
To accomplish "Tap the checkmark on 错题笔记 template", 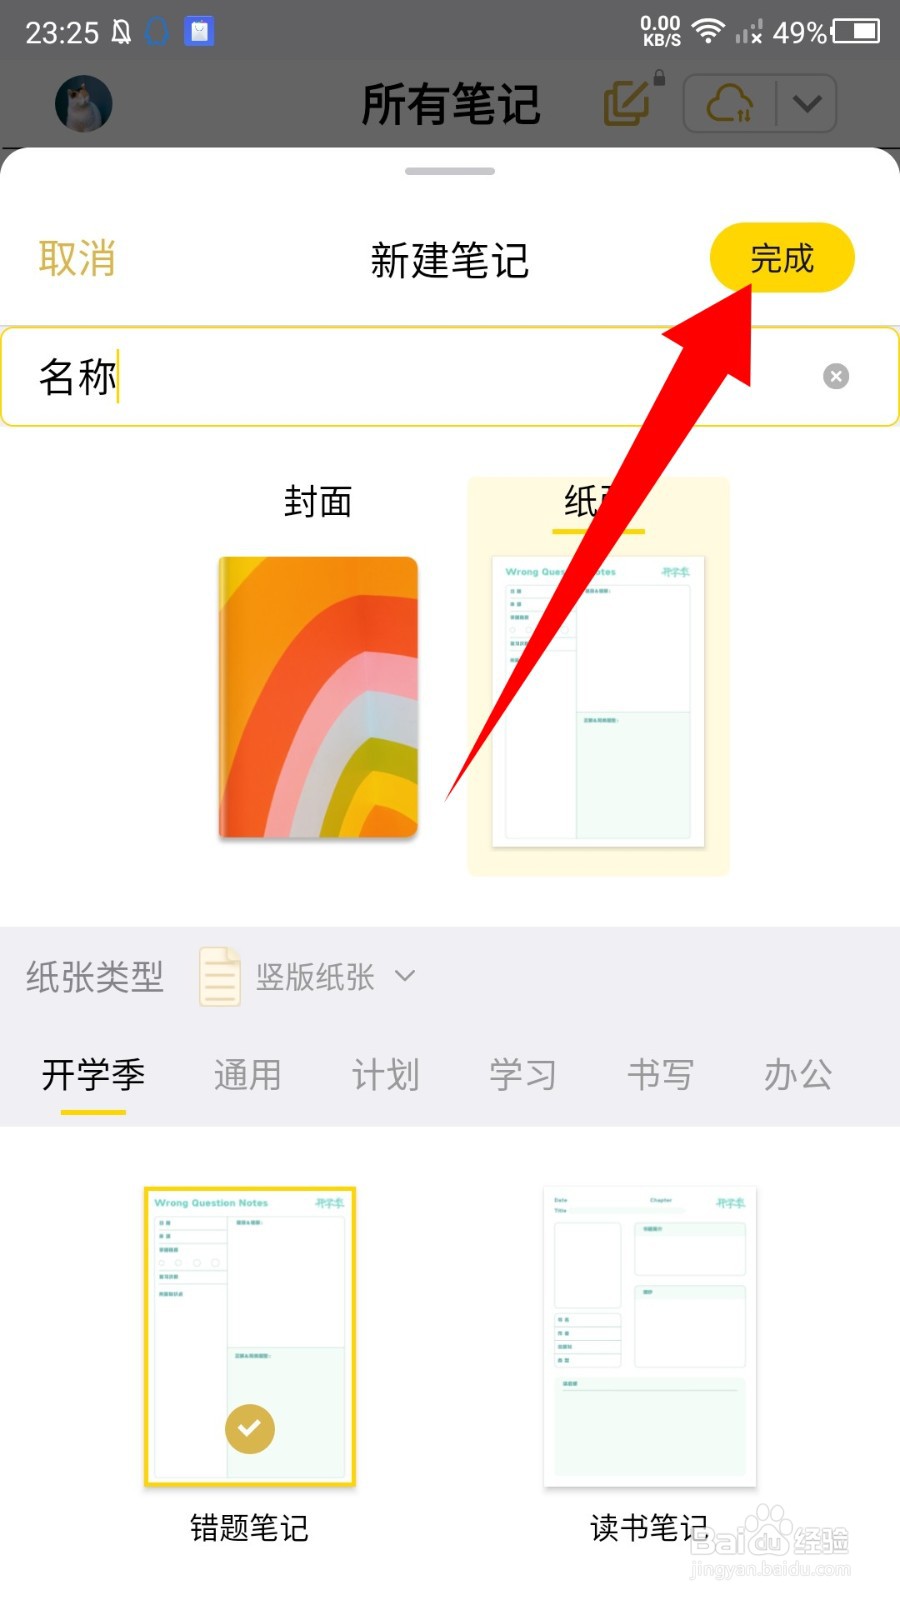I will pyautogui.click(x=250, y=1429).
